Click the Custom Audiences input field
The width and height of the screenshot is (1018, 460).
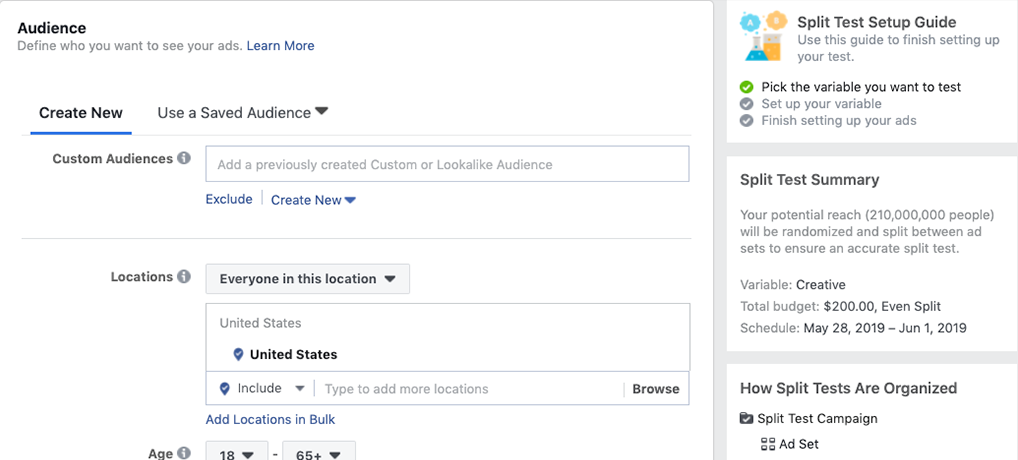coord(447,165)
